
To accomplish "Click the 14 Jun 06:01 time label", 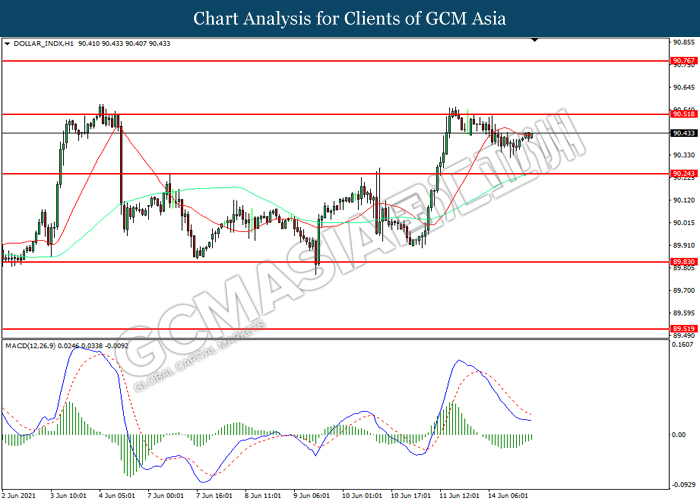I will click(508, 496).
